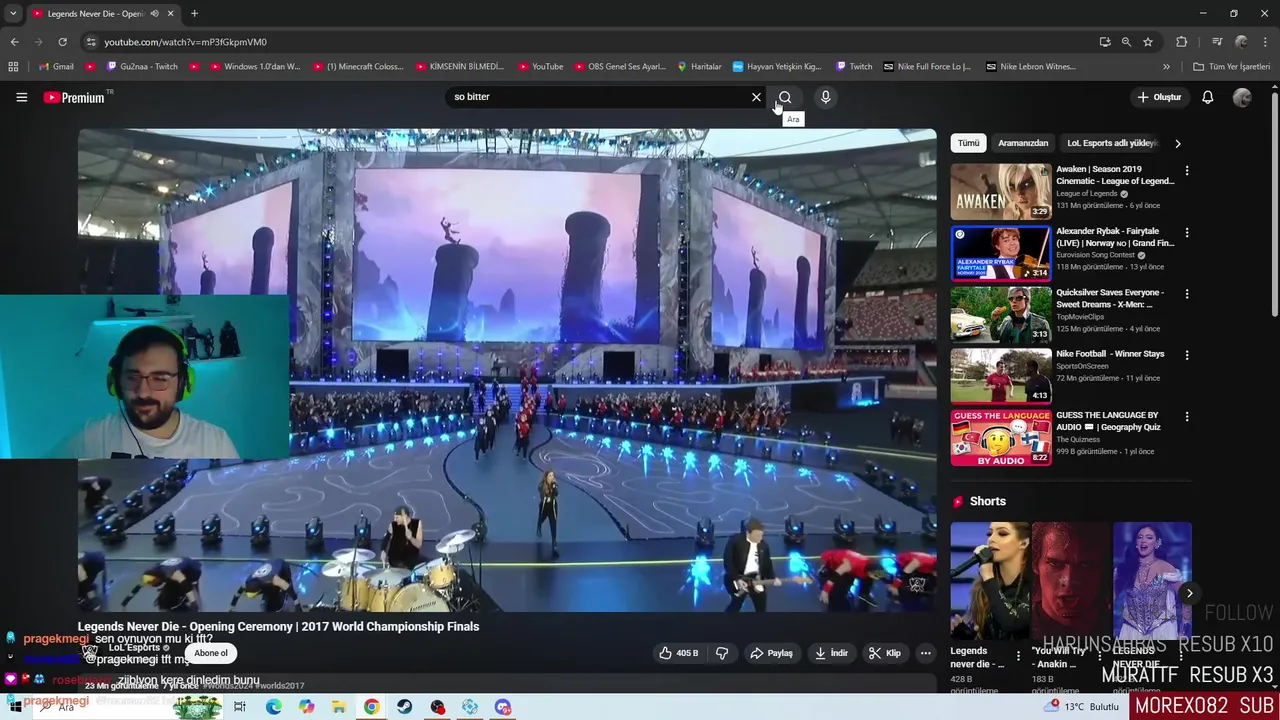Share the video with Paylaş
This screenshot has height=720, width=1280.
click(771, 653)
